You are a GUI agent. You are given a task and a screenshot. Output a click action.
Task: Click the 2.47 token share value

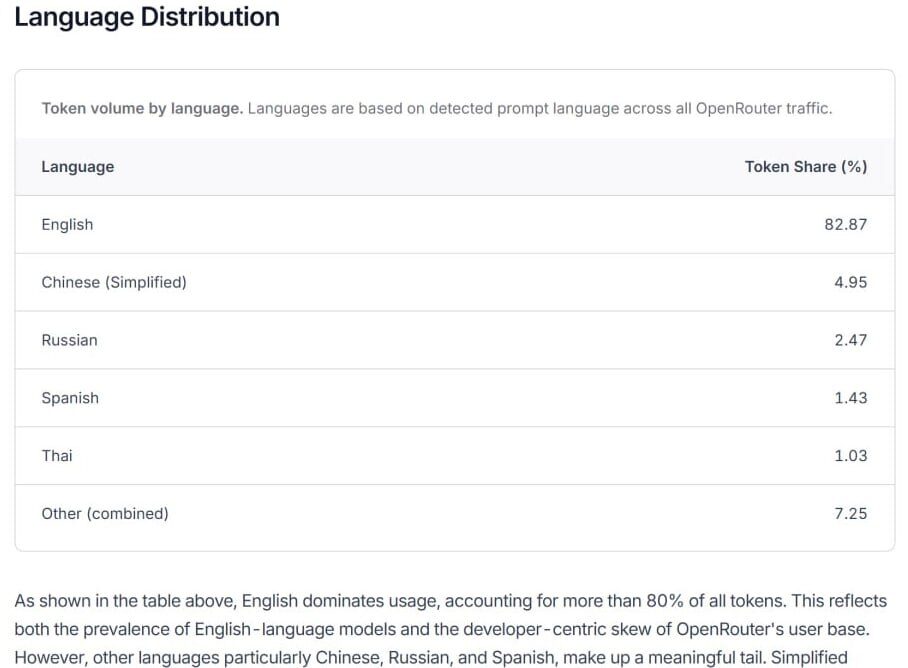(x=850, y=341)
